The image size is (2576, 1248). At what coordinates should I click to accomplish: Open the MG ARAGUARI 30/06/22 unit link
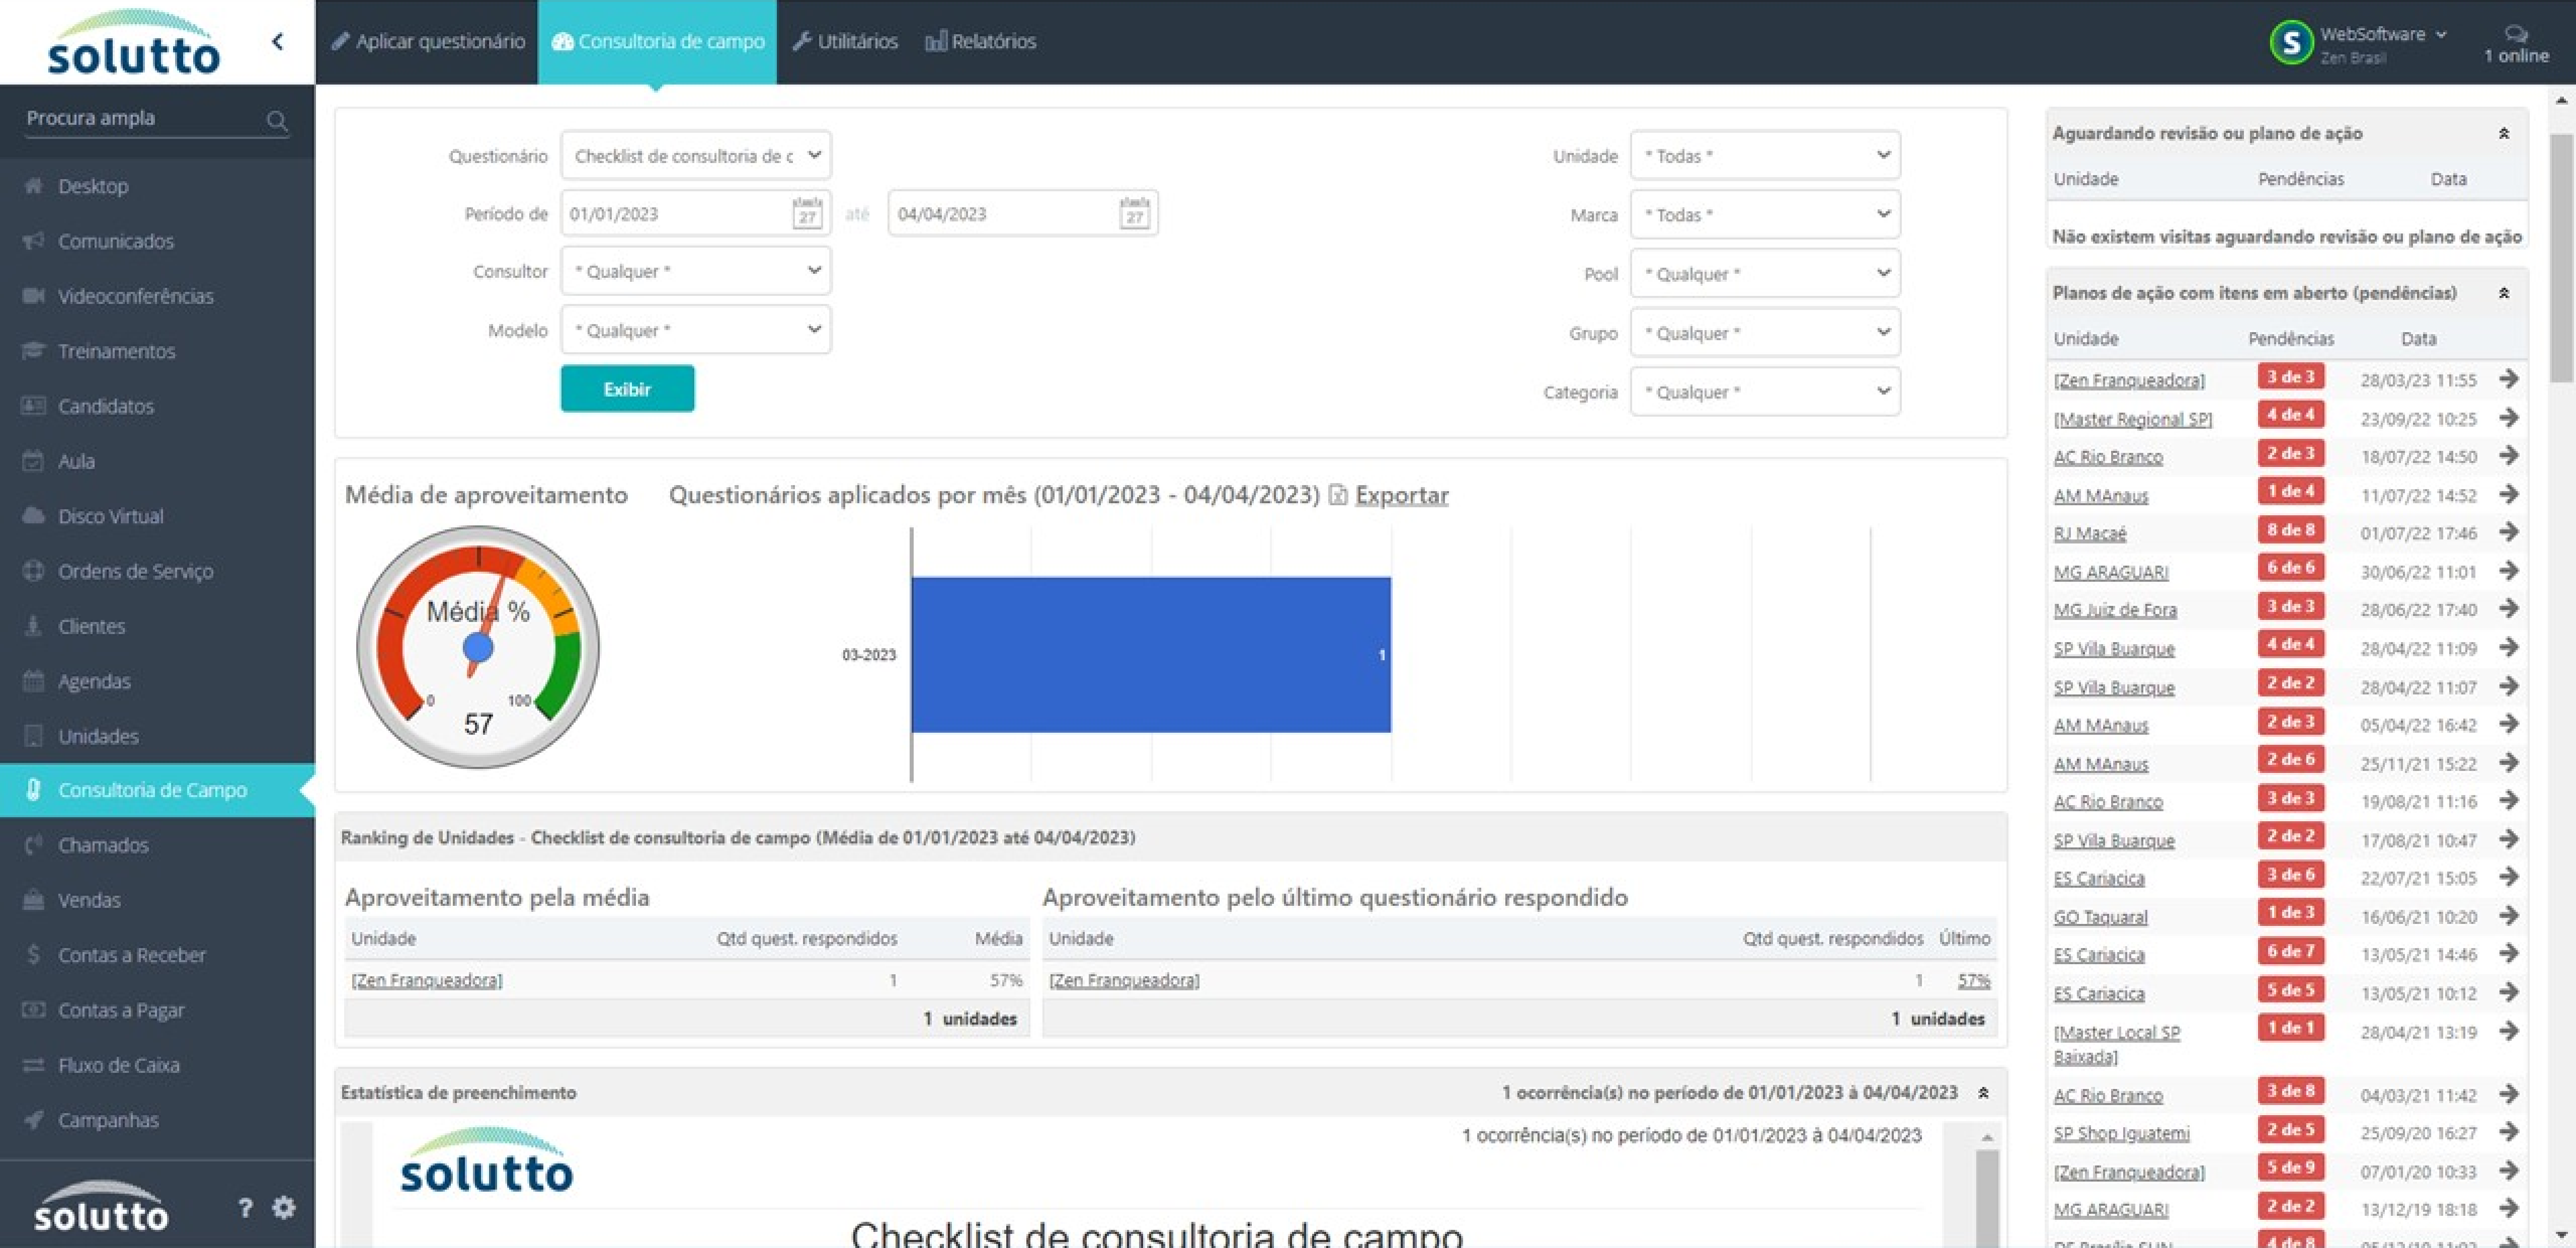[x=2110, y=572]
